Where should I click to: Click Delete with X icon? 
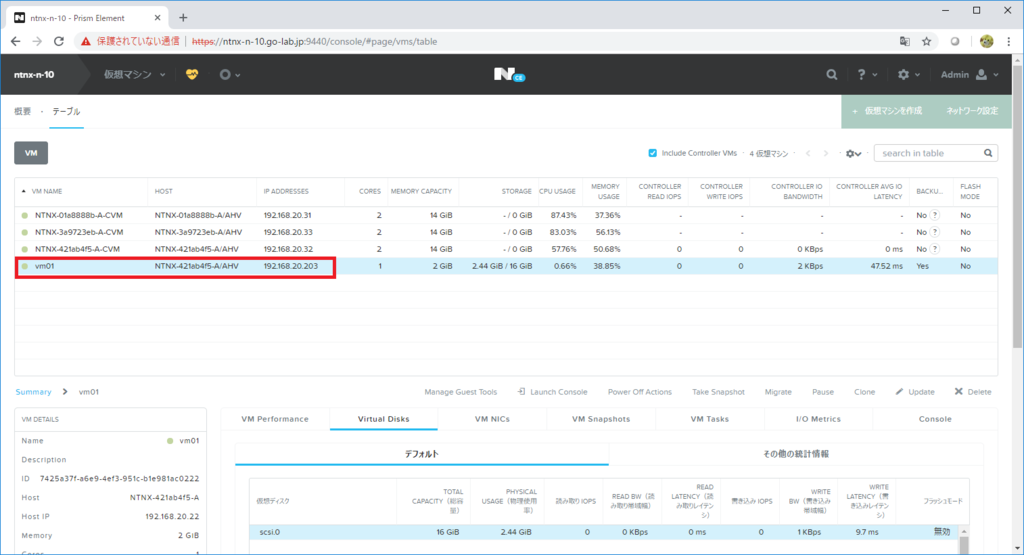[973, 392]
